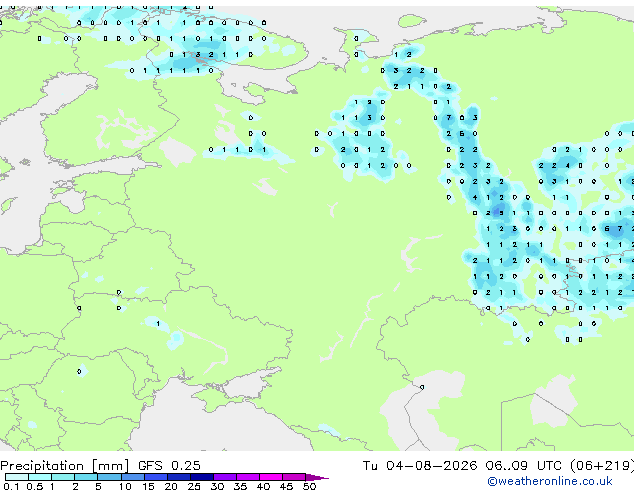Image resolution: width=634 pixels, height=490 pixels.
Task: Click the 5–10 mm legend color box
Action: [110, 477]
